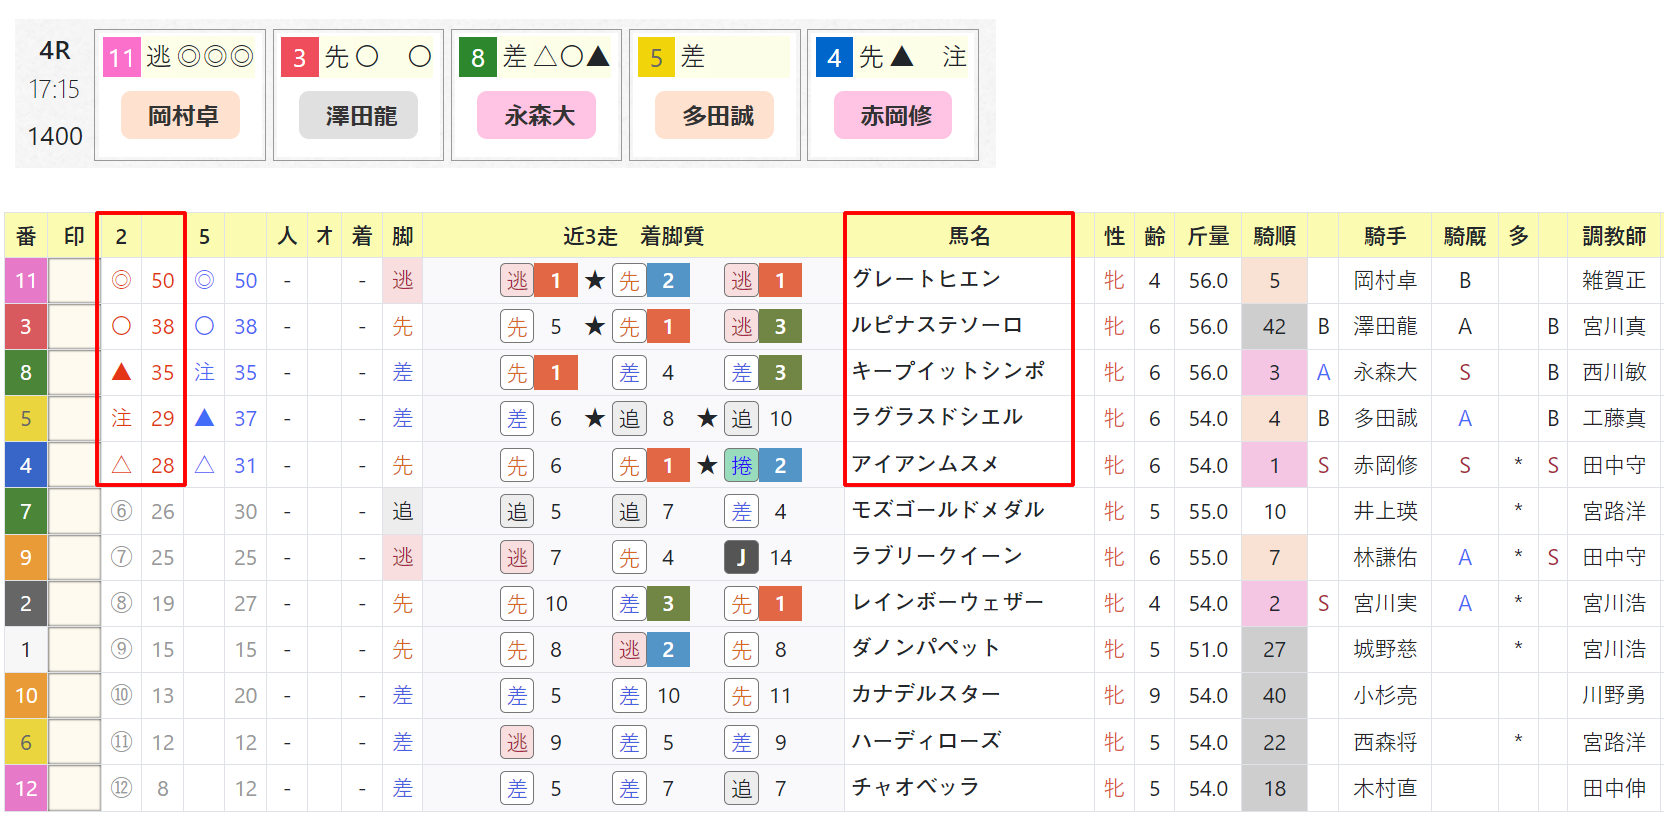Click the red double-circle mark in horse 11's row
Screen dimensions: 1664x815
click(x=121, y=280)
